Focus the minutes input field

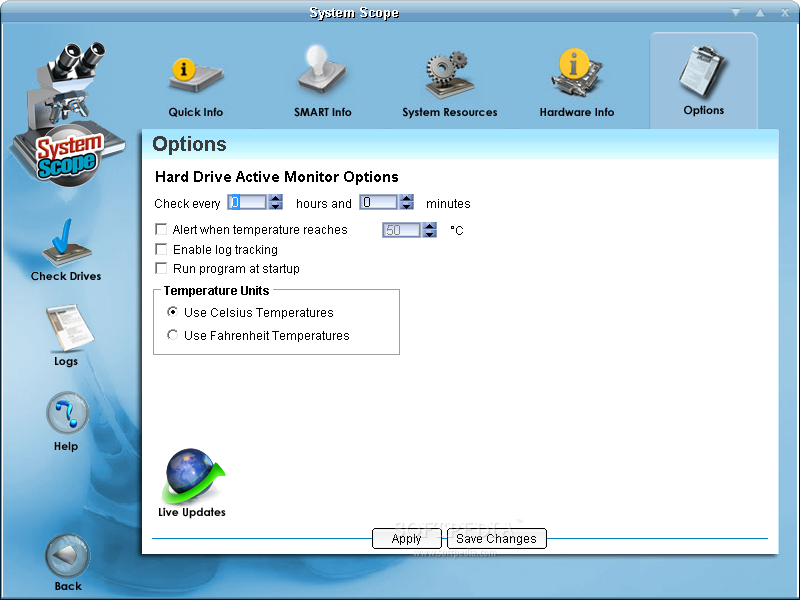point(379,203)
